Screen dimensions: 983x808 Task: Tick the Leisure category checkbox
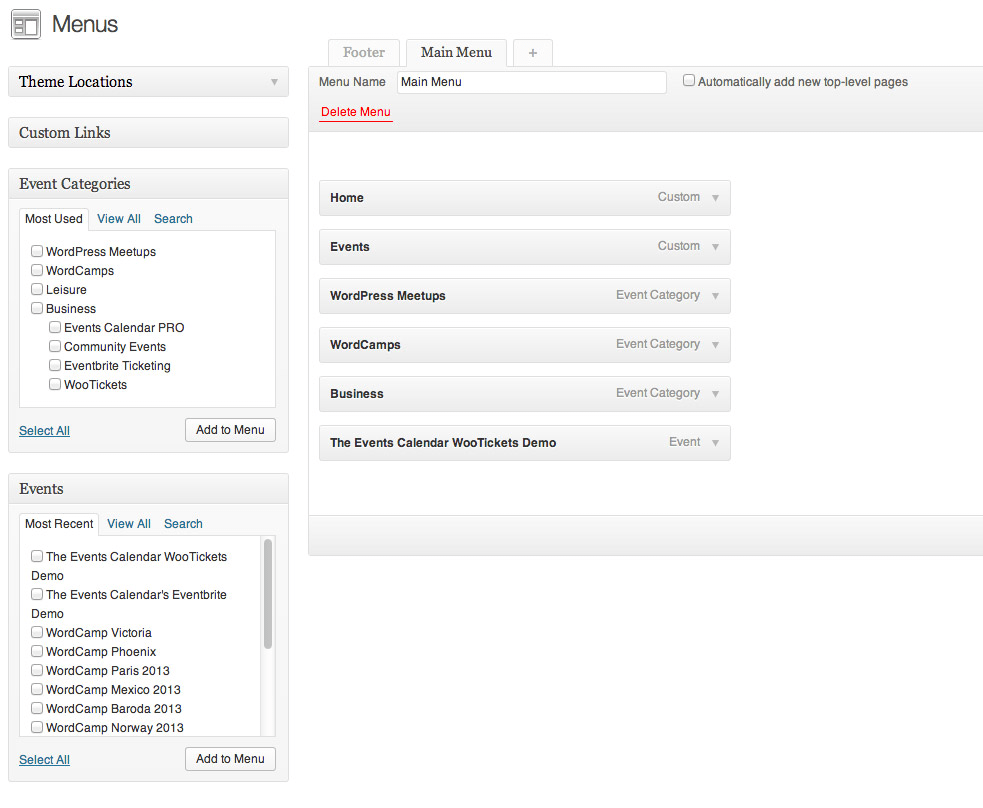pos(37,289)
